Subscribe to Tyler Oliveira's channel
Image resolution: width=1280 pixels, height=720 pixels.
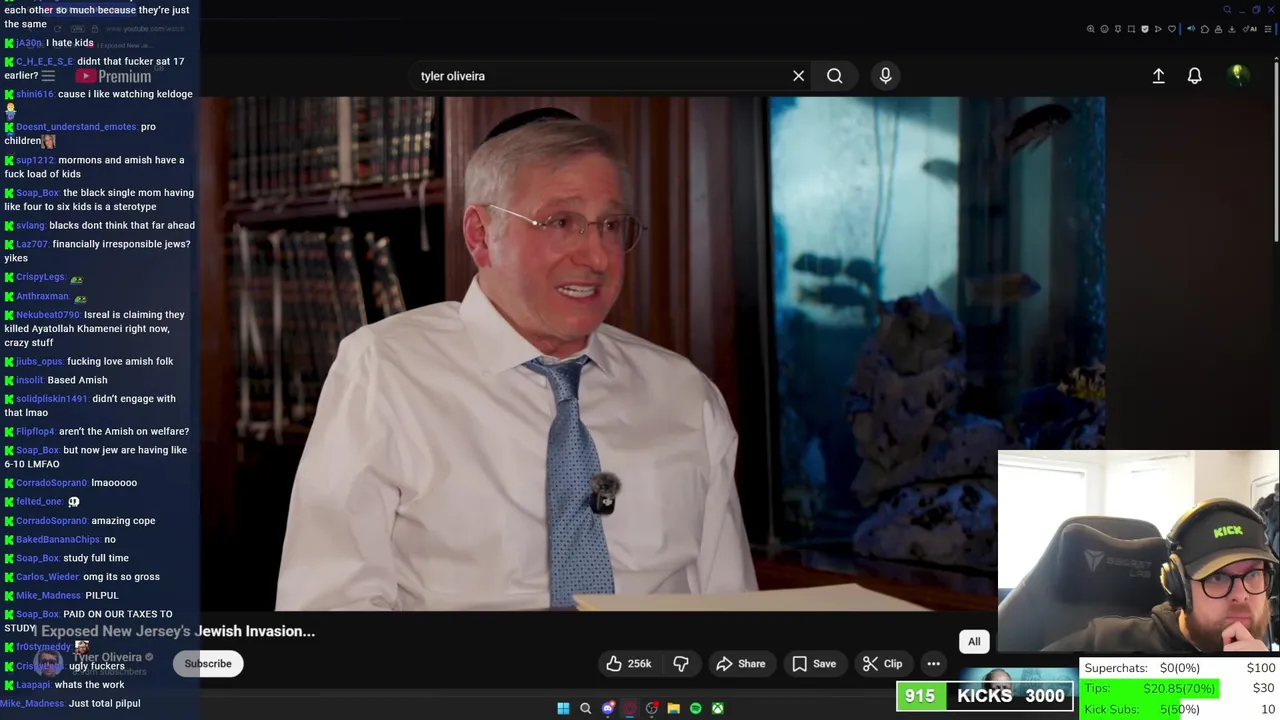[208, 664]
